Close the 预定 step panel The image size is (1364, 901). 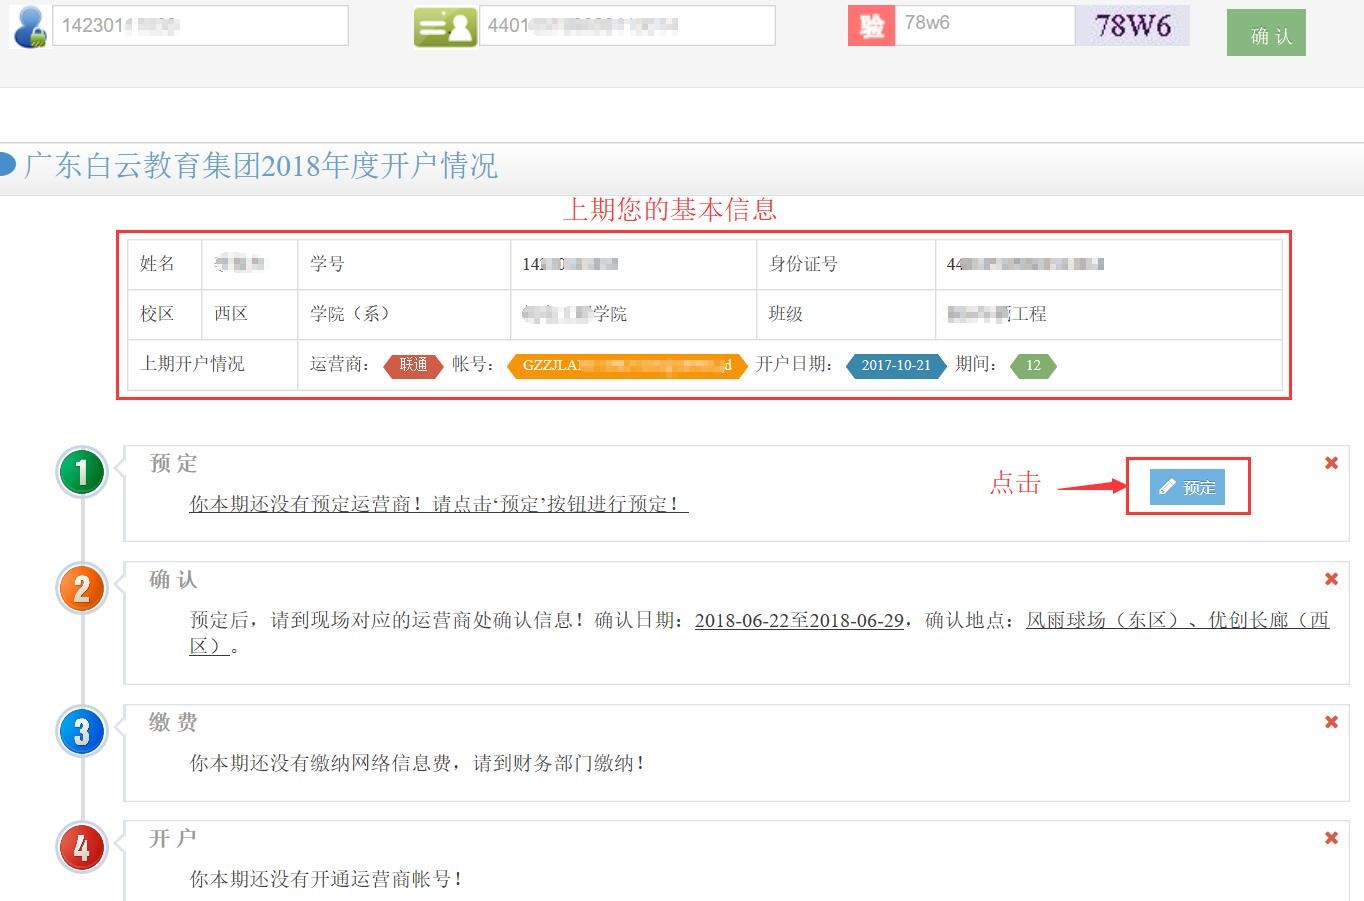click(1331, 463)
